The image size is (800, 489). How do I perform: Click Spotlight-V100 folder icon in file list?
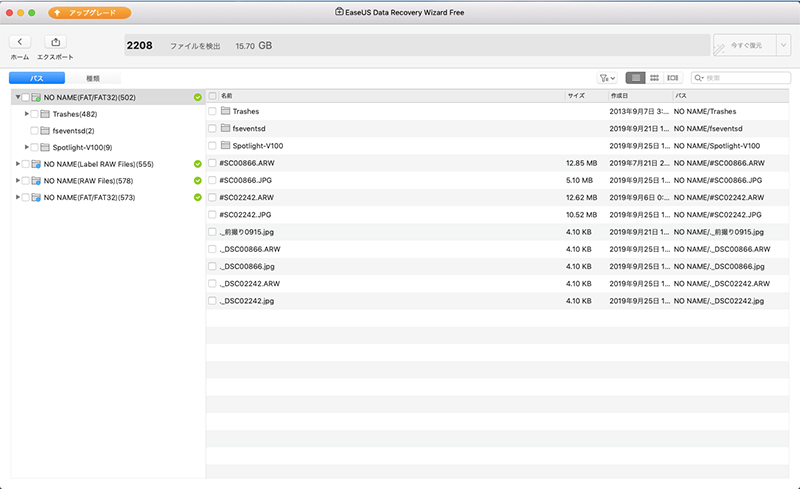[x=225, y=145]
